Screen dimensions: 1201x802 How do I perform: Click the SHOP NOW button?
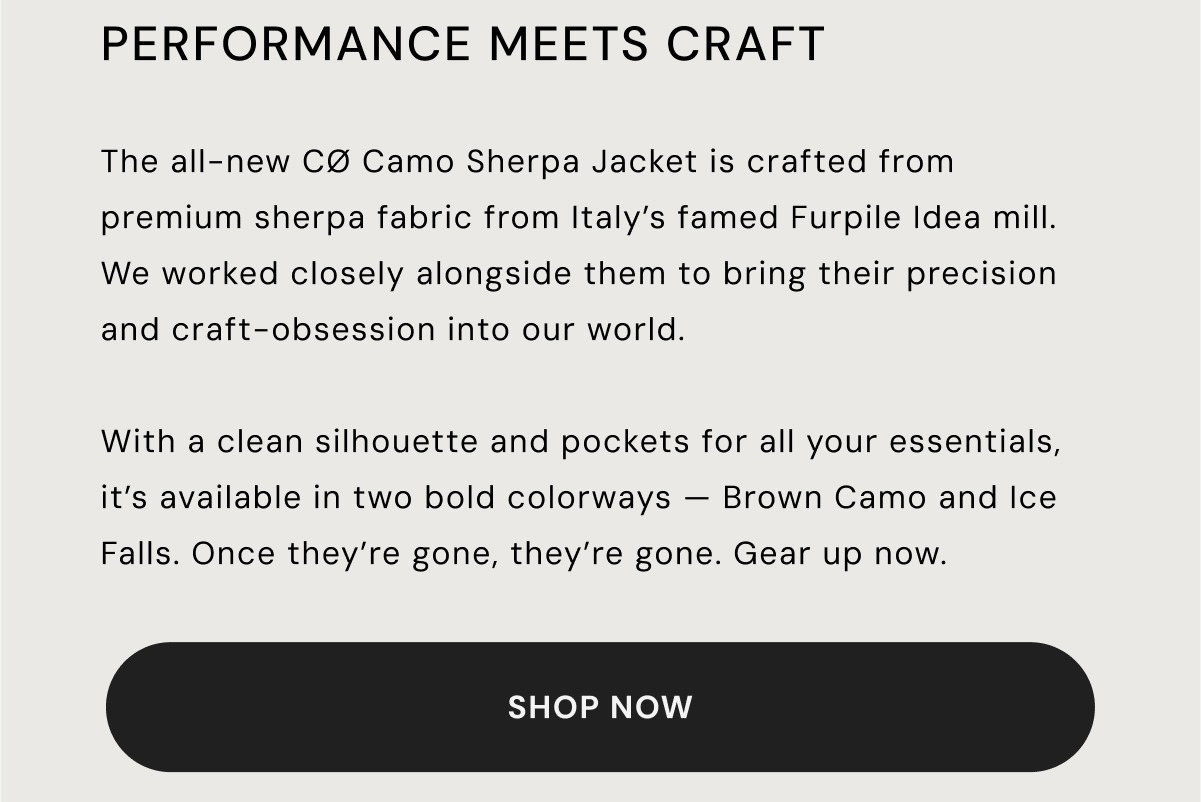click(x=600, y=707)
